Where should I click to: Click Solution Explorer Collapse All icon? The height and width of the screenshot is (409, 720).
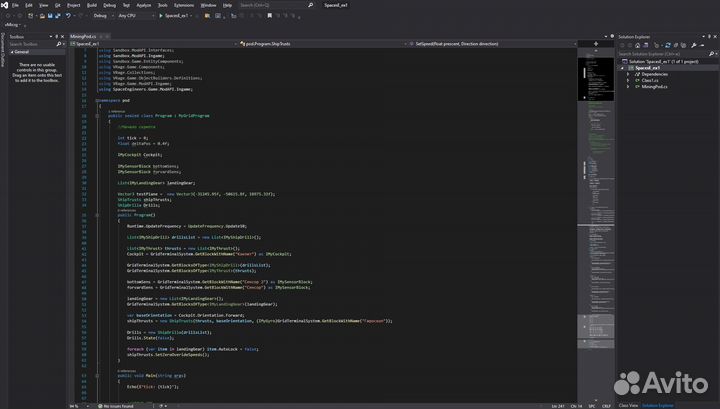tap(675, 45)
